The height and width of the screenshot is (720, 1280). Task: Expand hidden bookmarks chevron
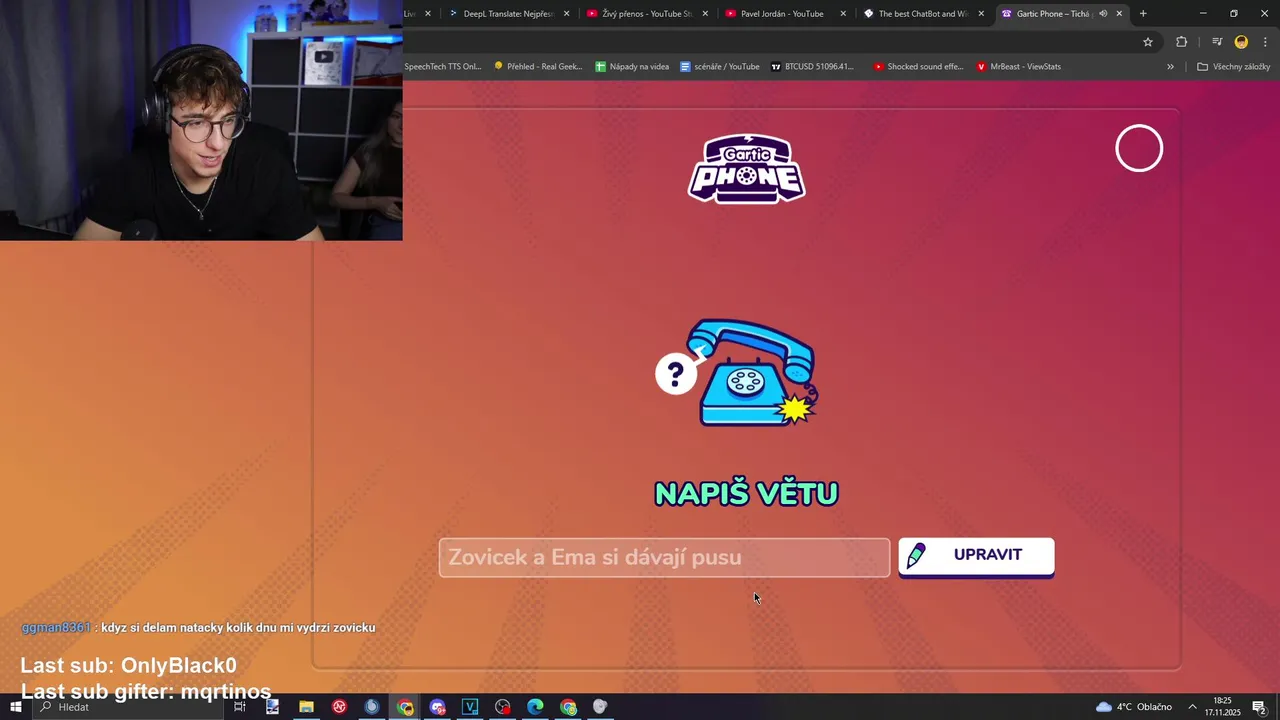(x=1170, y=67)
